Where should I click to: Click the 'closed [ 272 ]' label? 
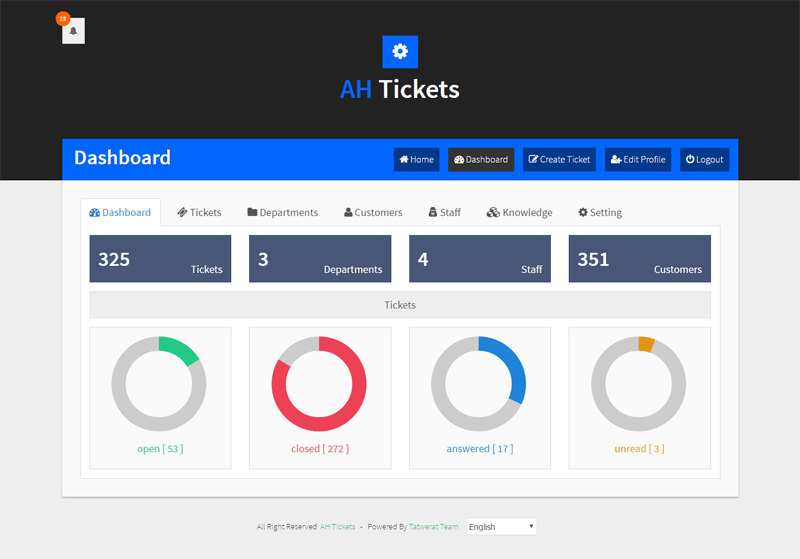320,449
